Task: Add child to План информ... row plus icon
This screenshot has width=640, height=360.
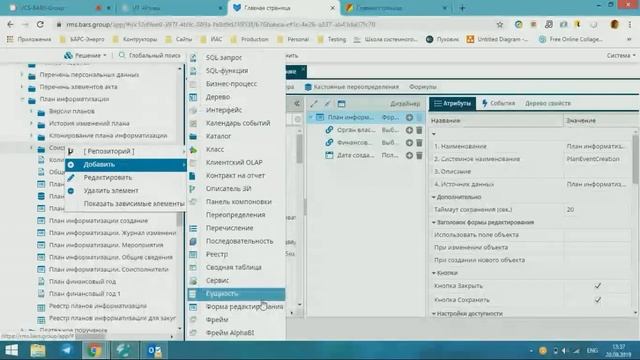Action: (x=409, y=118)
